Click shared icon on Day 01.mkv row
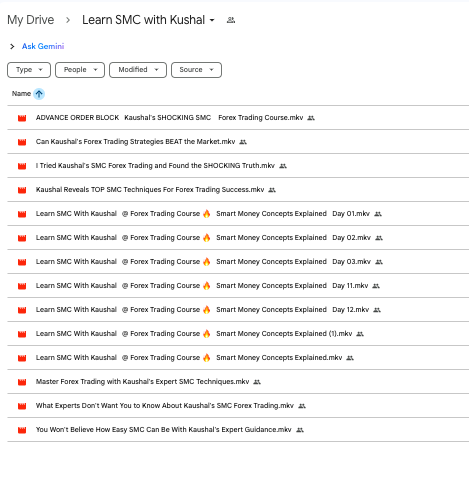The width and height of the screenshot is (469, 501). coord(378,214)
